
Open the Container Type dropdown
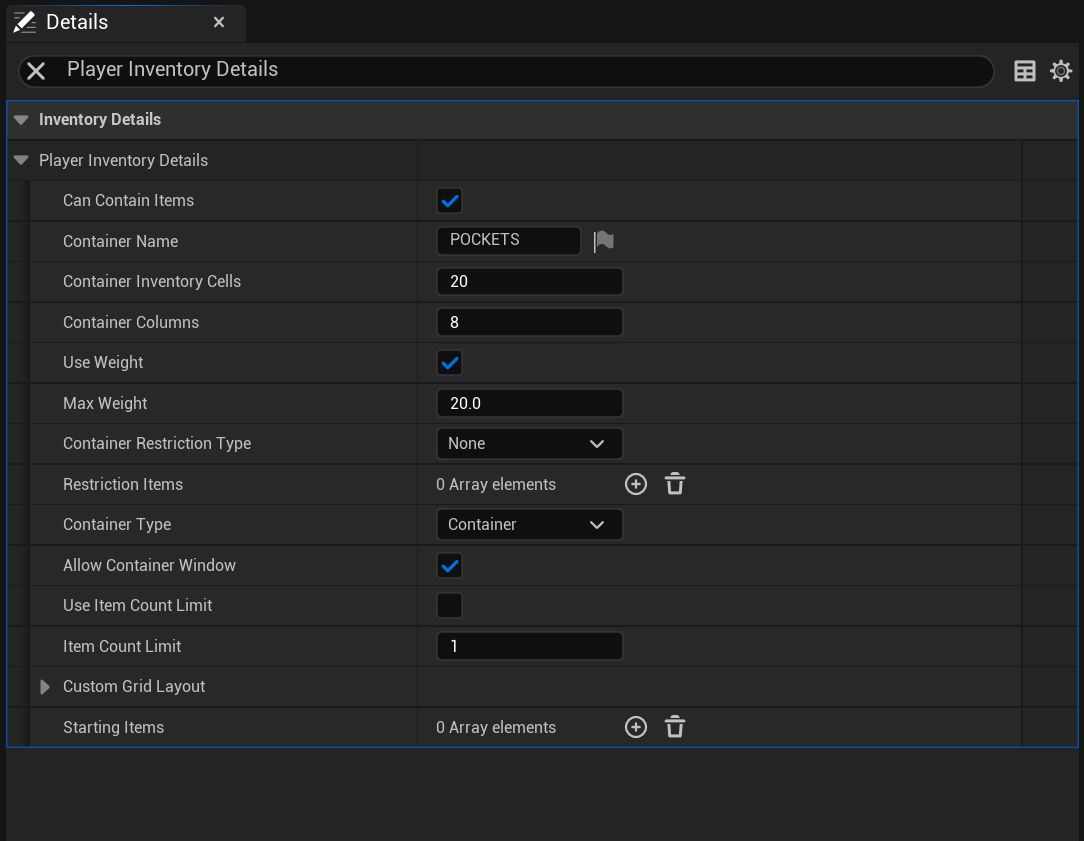(x=529, y=524)
